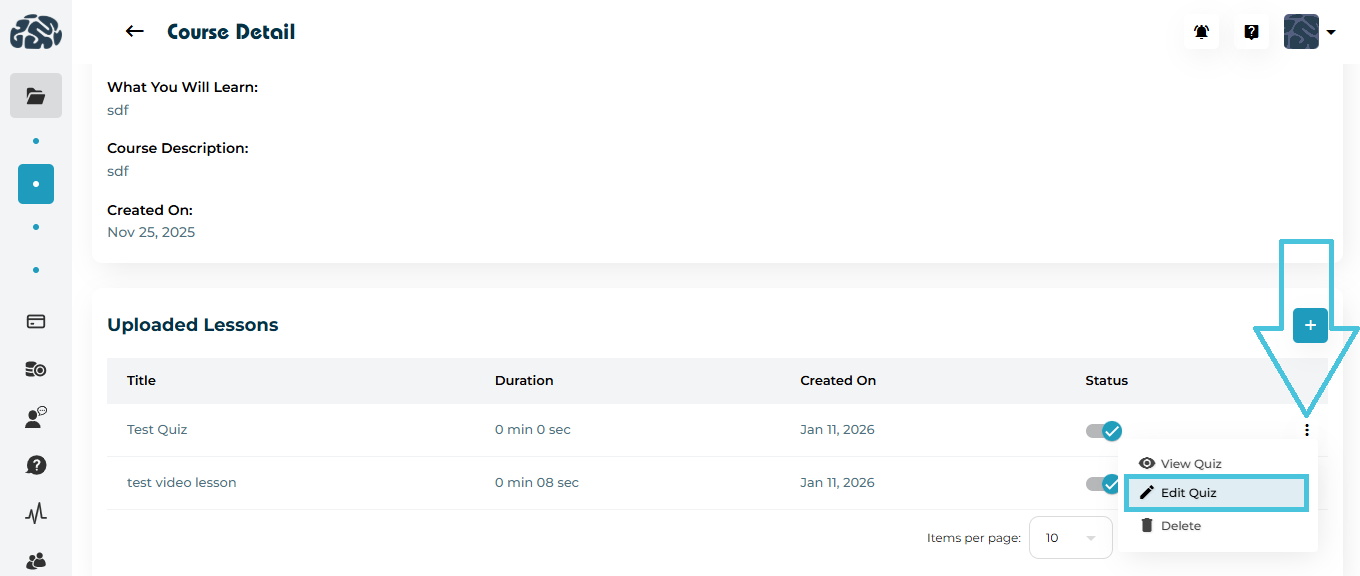Click the help question mark icon in header
1360x576 pixels.
(x=1251, y=32)
